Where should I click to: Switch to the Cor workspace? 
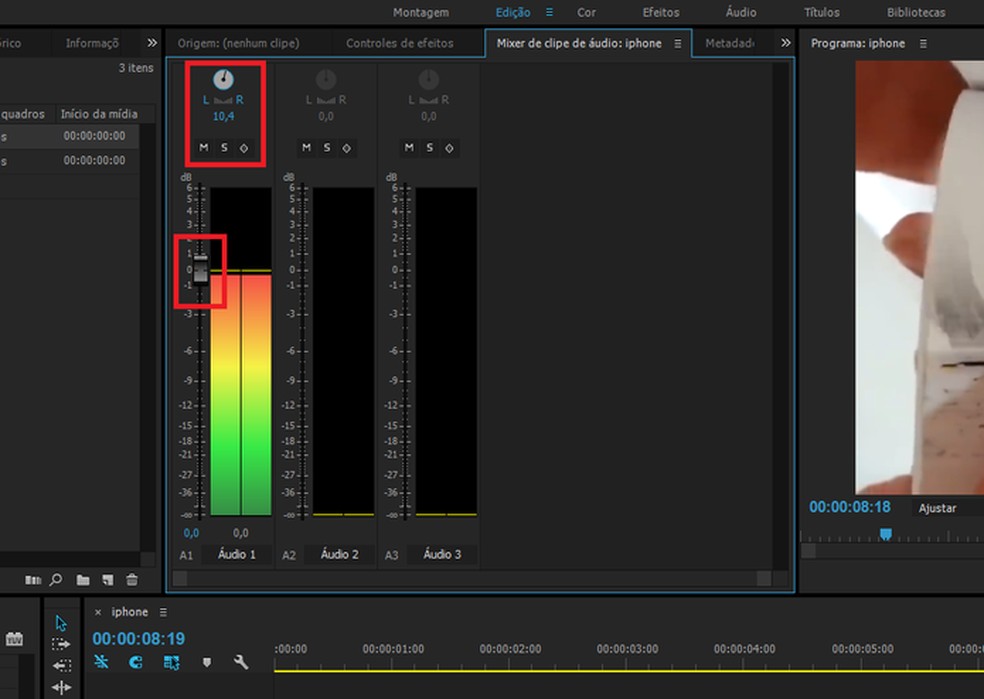(x=586, y=13)
